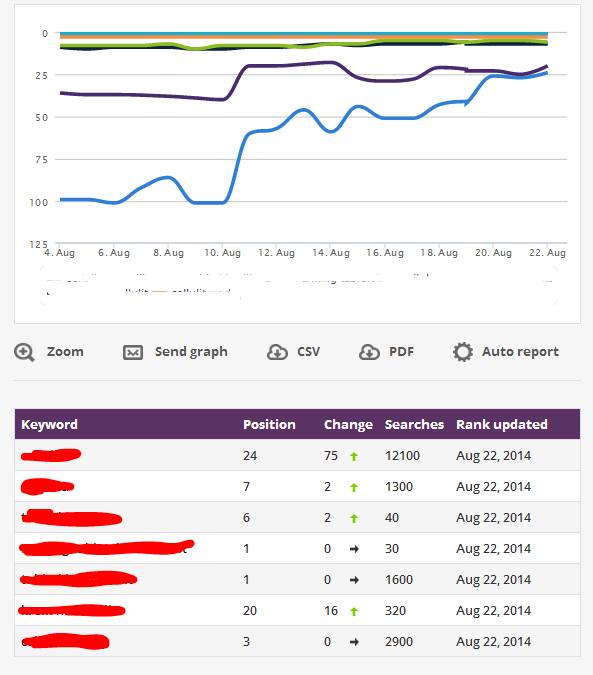Click the Send graph envelope icon

133,353
